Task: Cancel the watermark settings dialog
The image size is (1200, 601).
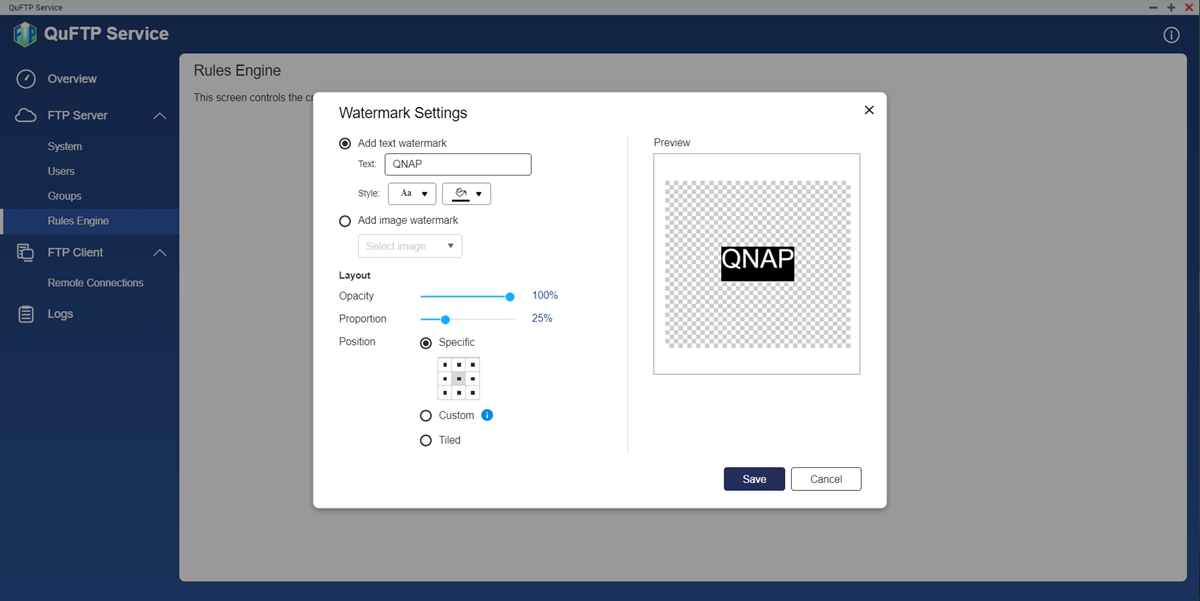Action: tap(825, 479)
